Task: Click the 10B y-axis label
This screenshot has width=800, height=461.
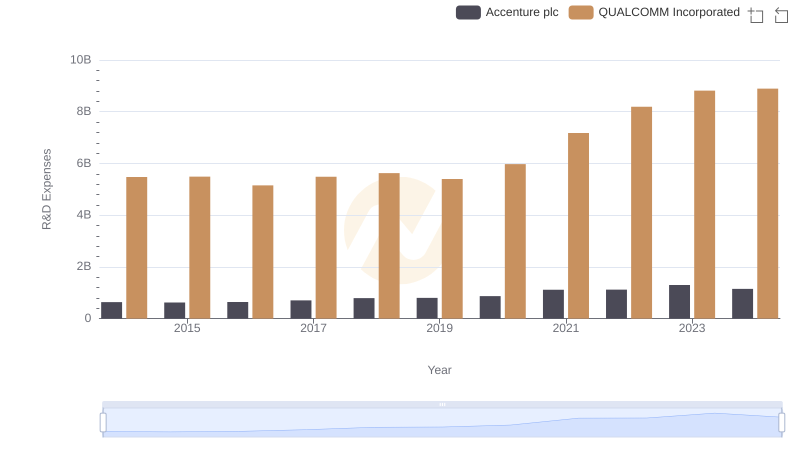Action: [81, 60]
